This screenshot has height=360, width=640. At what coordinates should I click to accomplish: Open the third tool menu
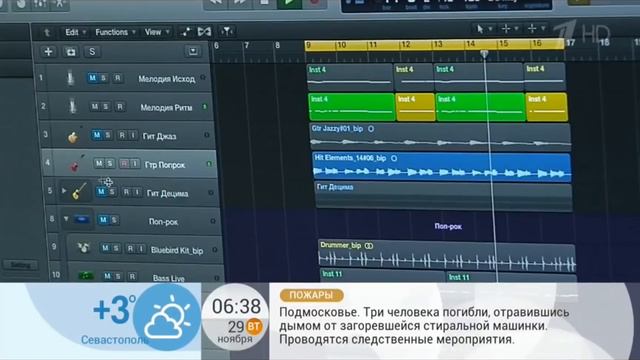(x=536, y=29)
